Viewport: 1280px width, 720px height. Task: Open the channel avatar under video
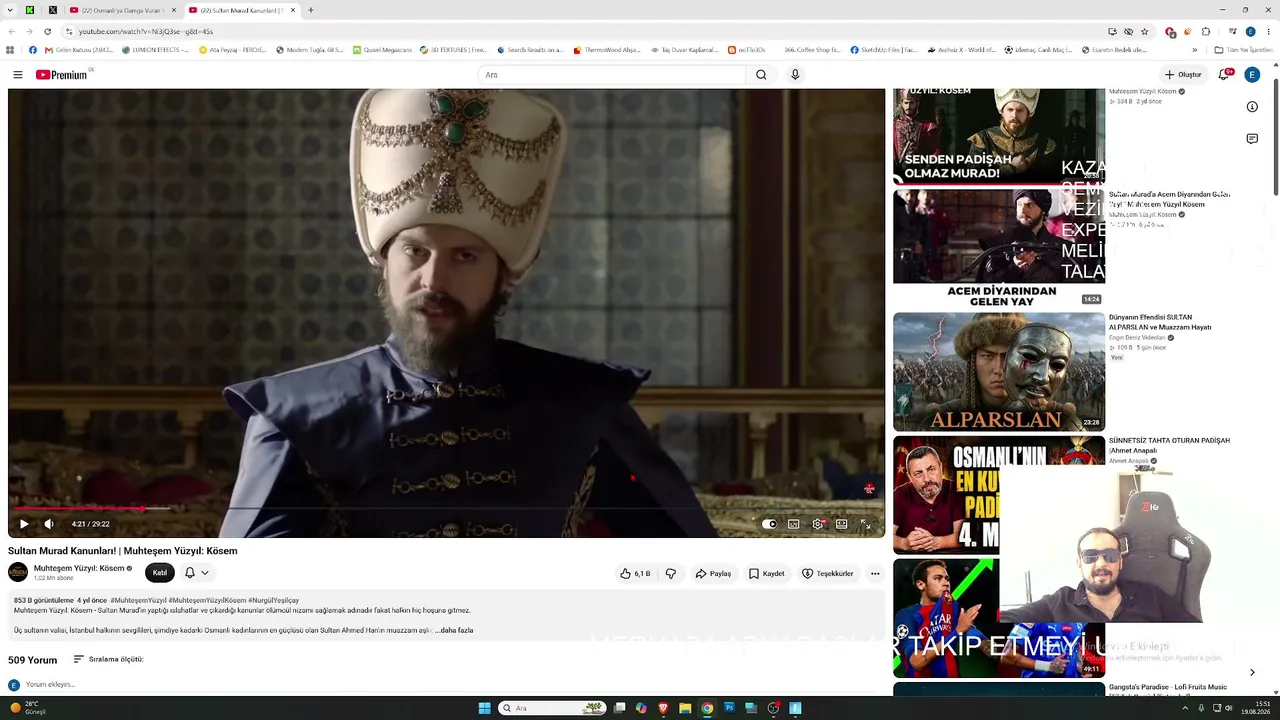pyautogui.click(x=18, y=572)
